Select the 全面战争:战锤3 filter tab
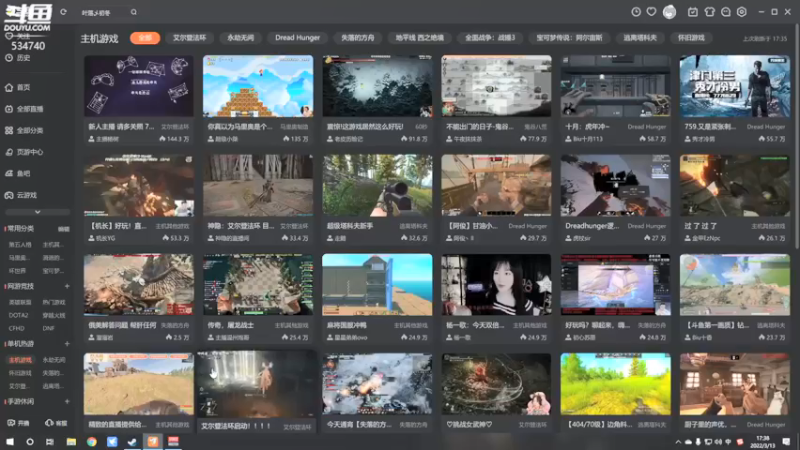Image resolution: width=800 pixels, height=450 pixels. (490, 38)
